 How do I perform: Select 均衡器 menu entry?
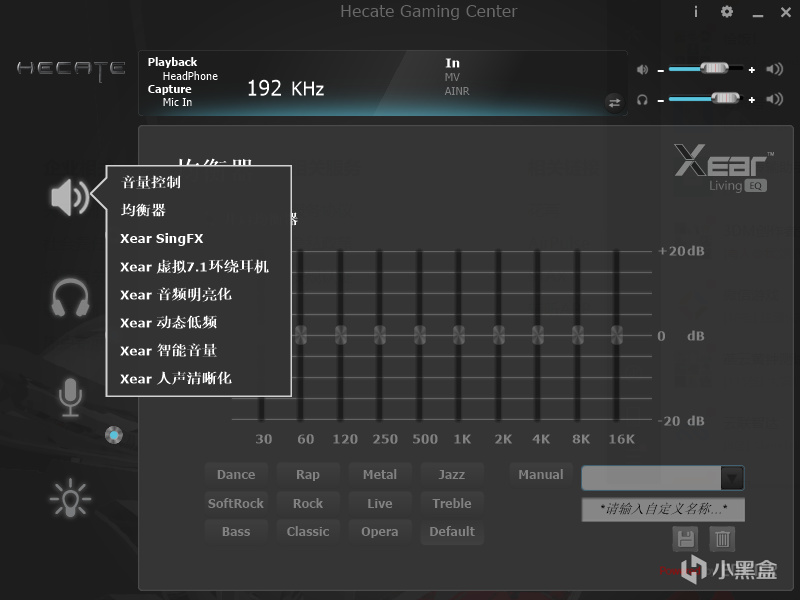tap(143, 210)
